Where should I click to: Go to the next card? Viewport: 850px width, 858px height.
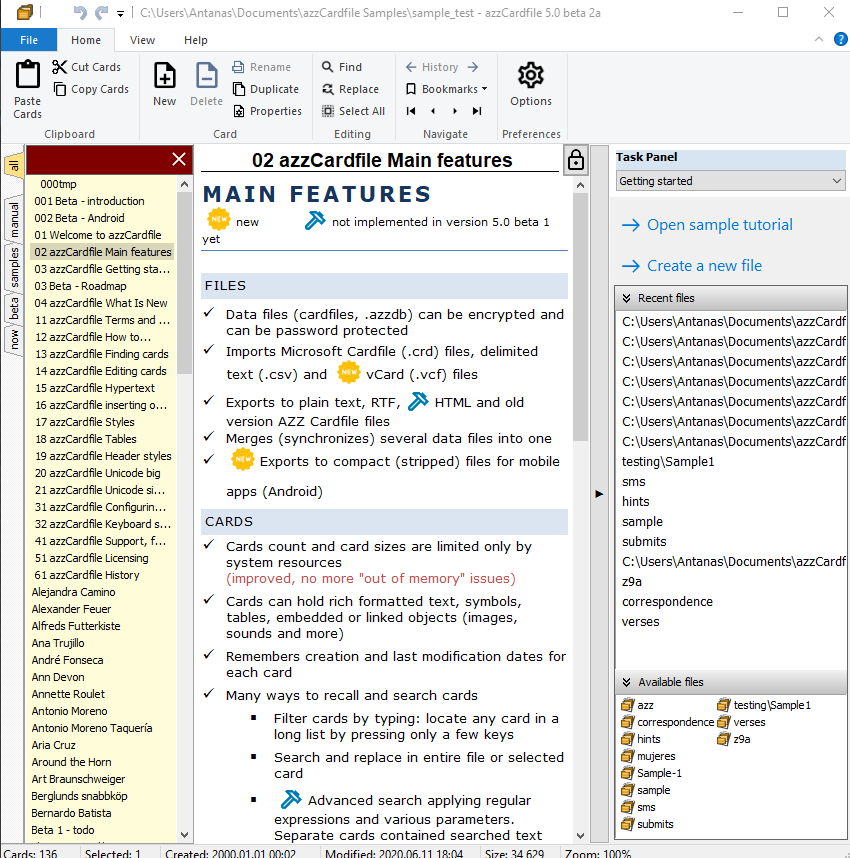click(x=455, y=111)
